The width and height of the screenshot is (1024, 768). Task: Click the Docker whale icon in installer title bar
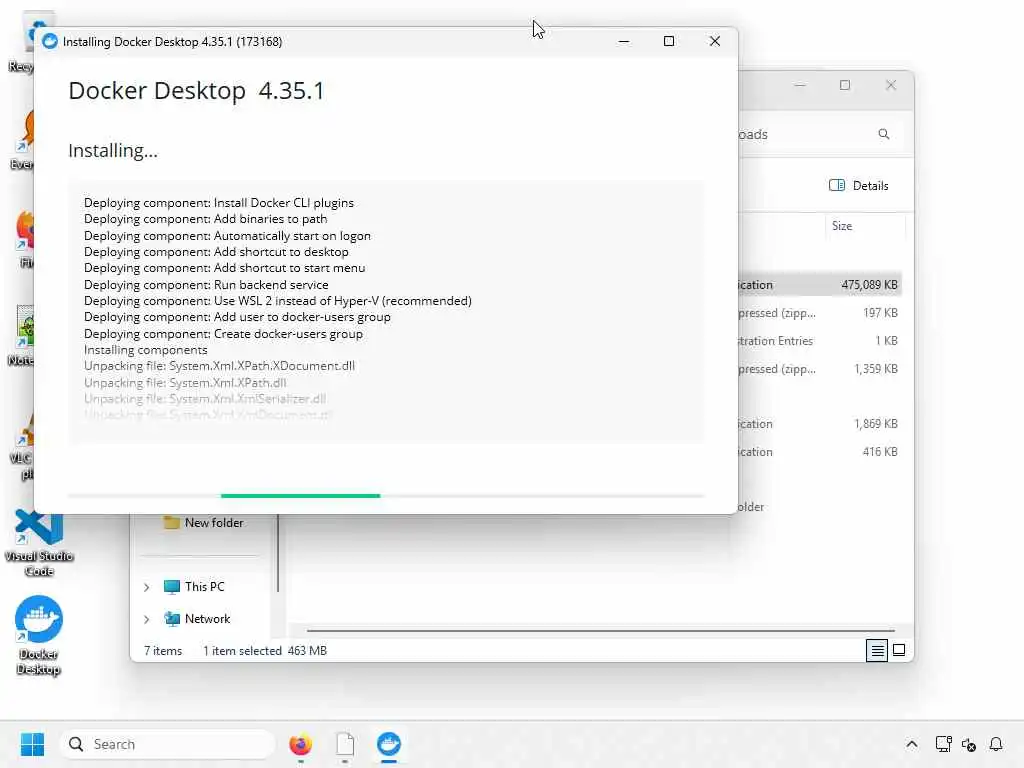coord(50,41)
